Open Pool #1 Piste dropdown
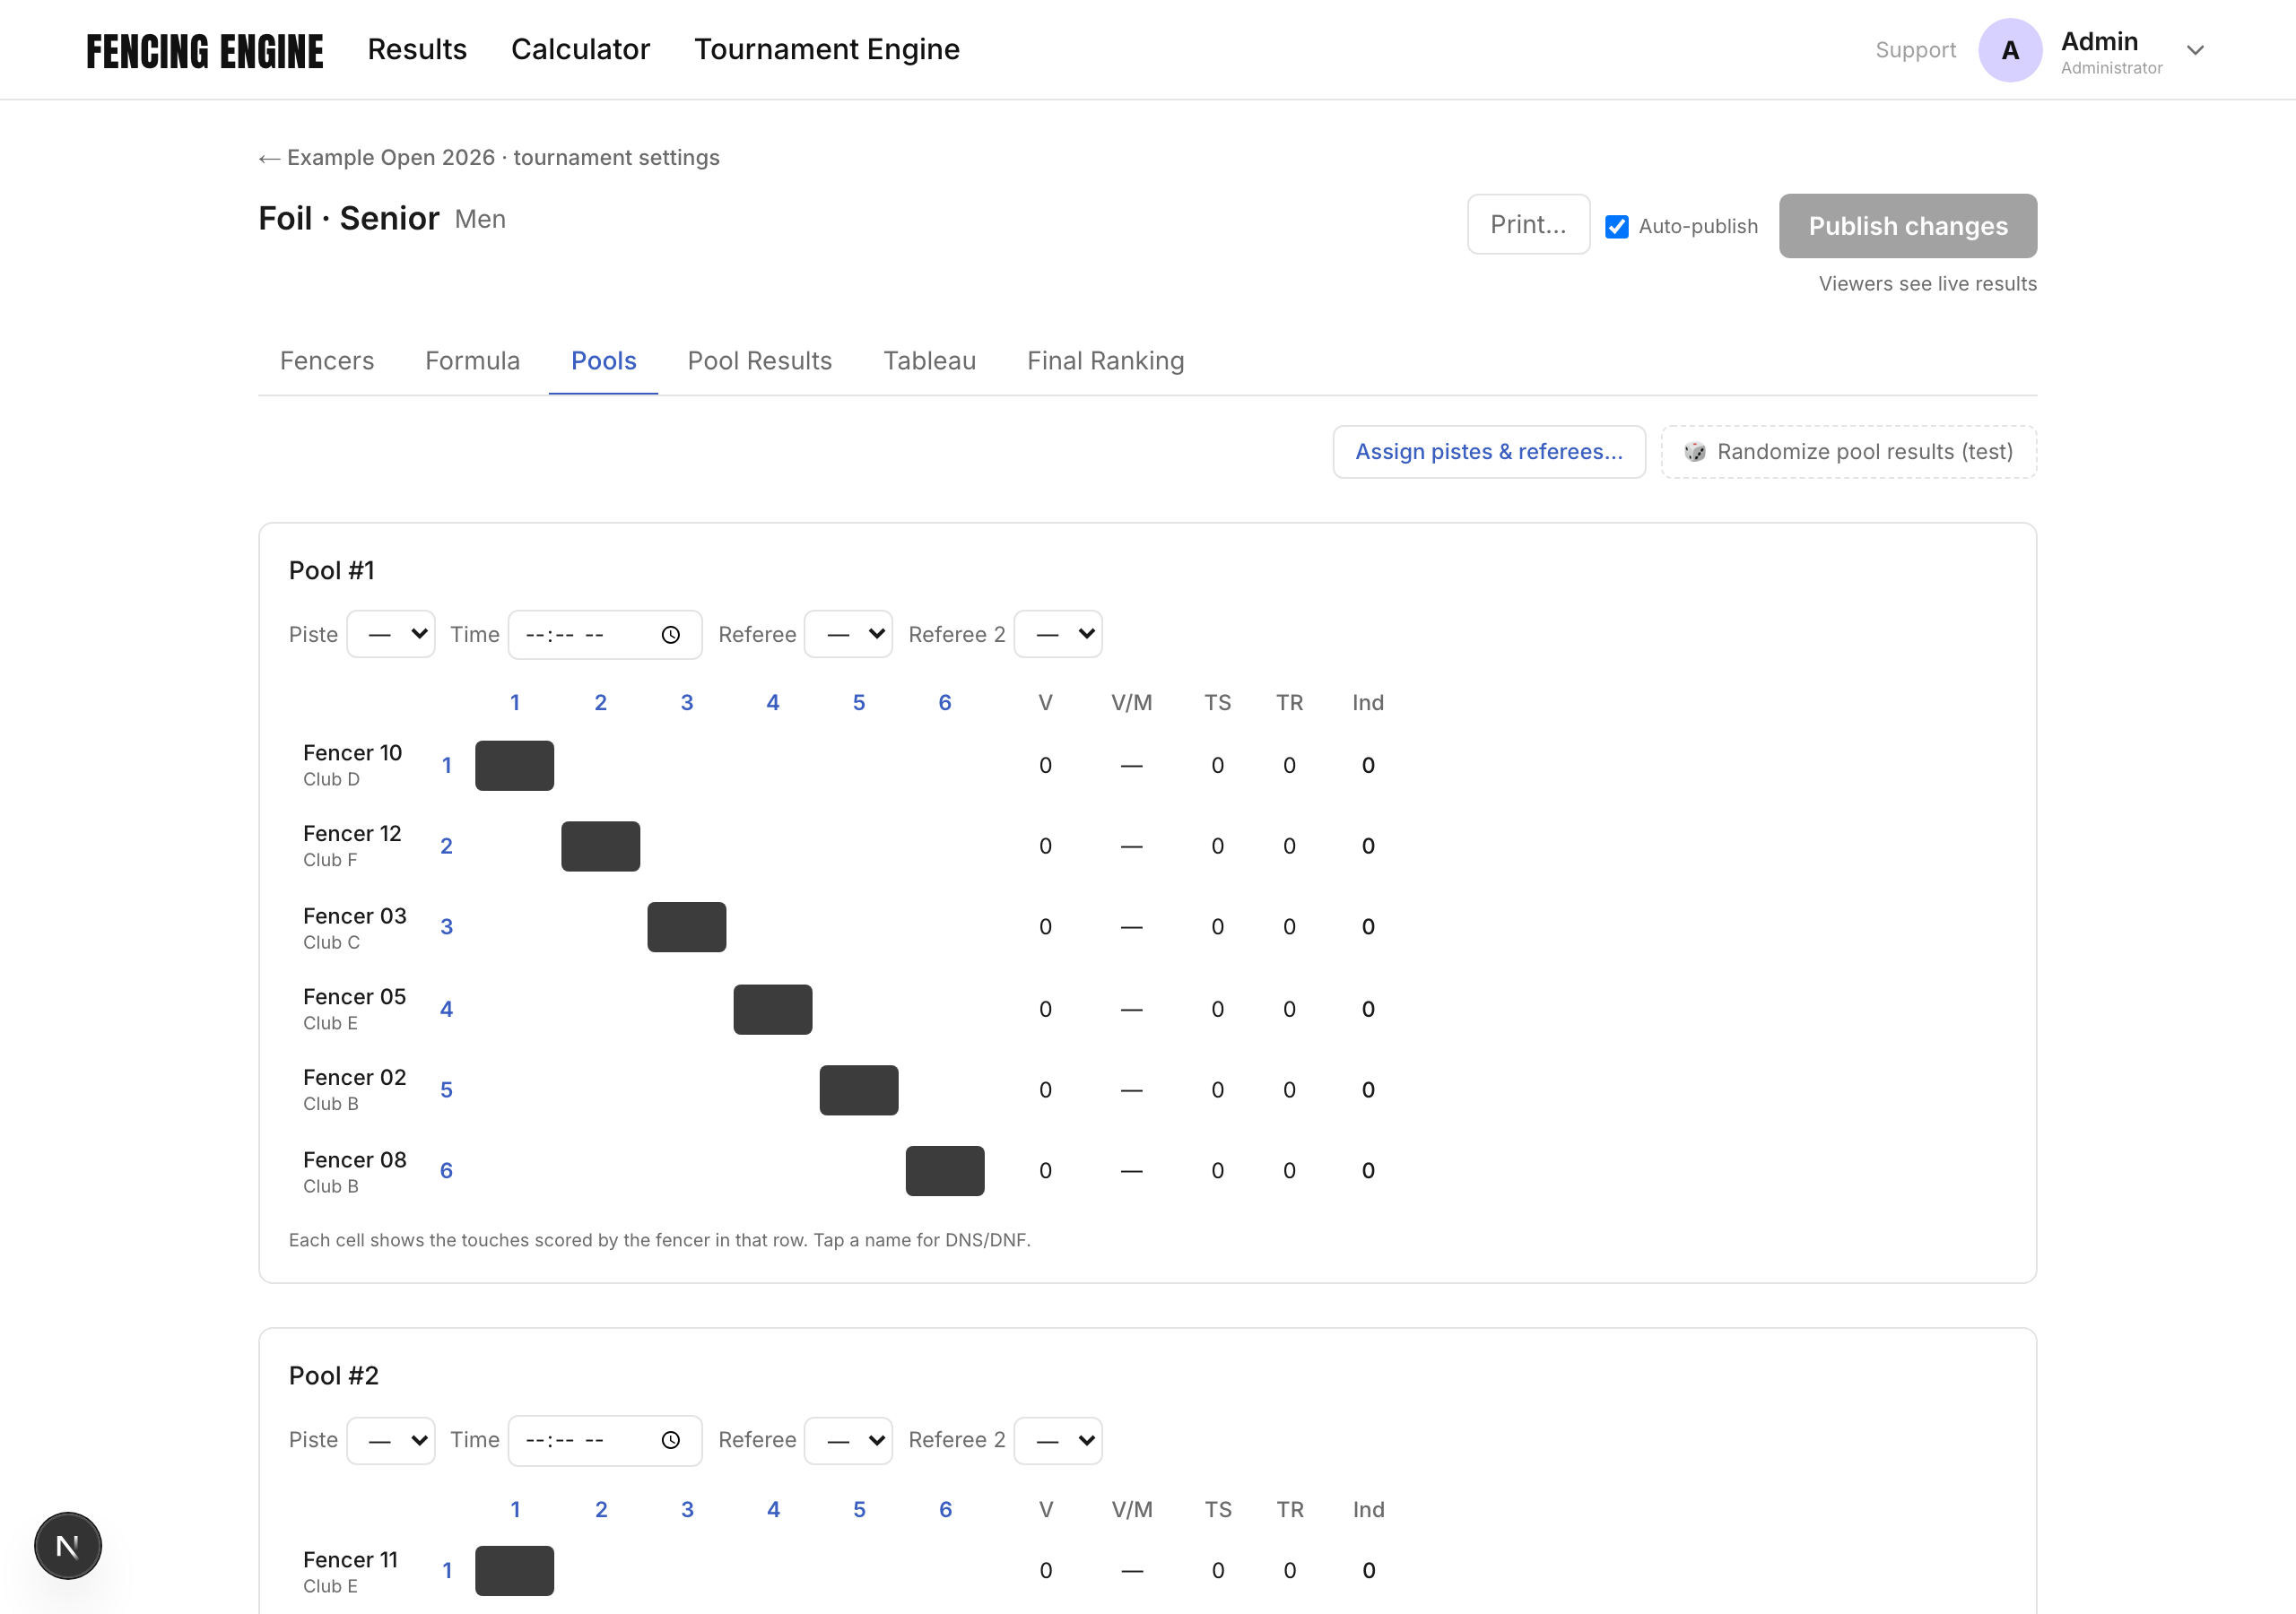 [x=391, y=634]
